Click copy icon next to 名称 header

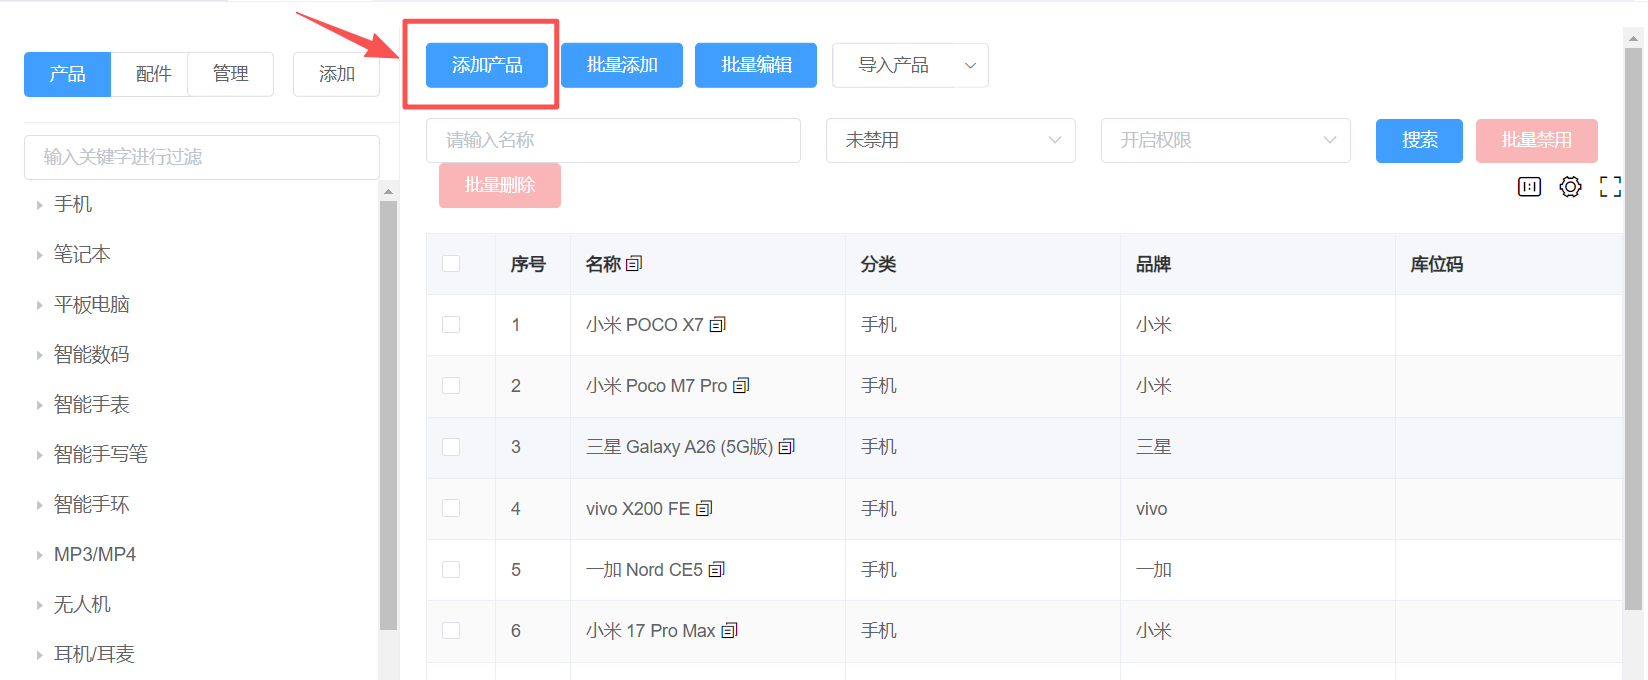634,264
